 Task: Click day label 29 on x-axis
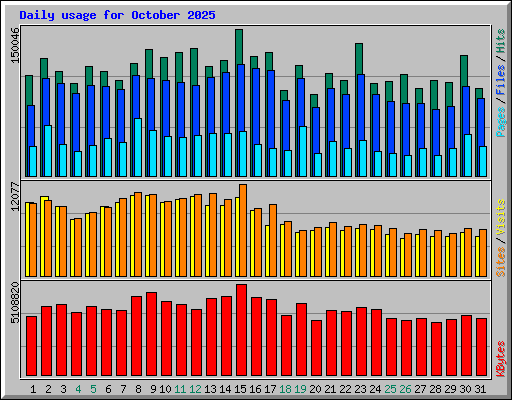tap(450, 389)
